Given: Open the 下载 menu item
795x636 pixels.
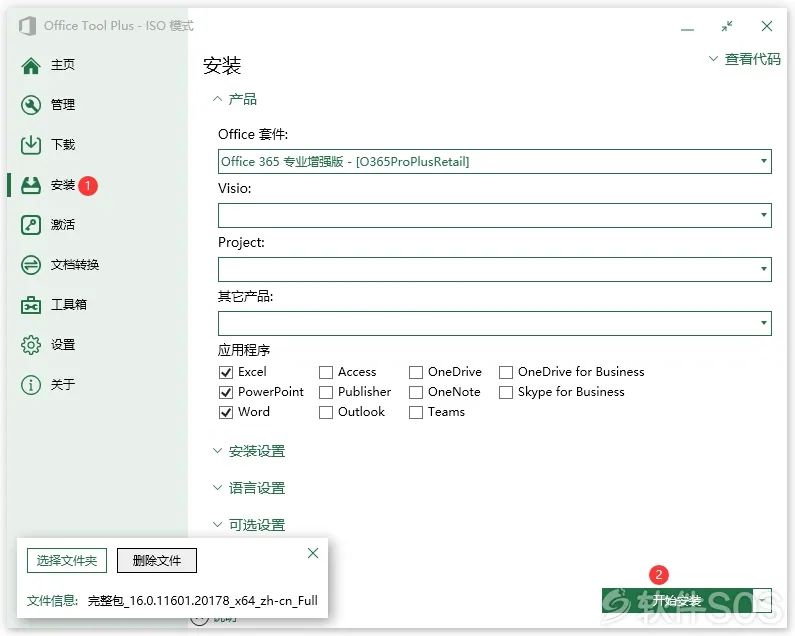Looking at the screenshot, I should 63,145.
